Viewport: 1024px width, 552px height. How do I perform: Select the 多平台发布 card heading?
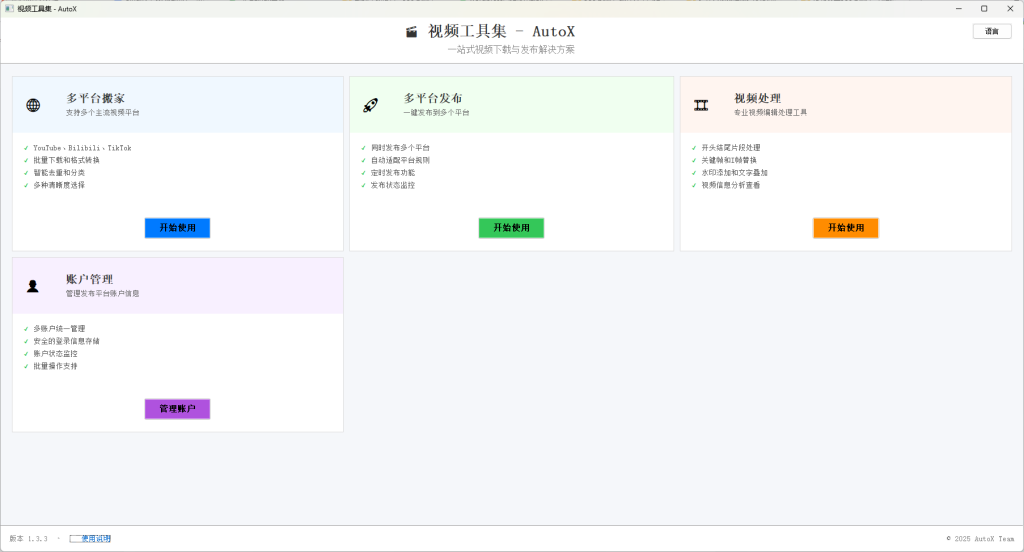[433, 98]
